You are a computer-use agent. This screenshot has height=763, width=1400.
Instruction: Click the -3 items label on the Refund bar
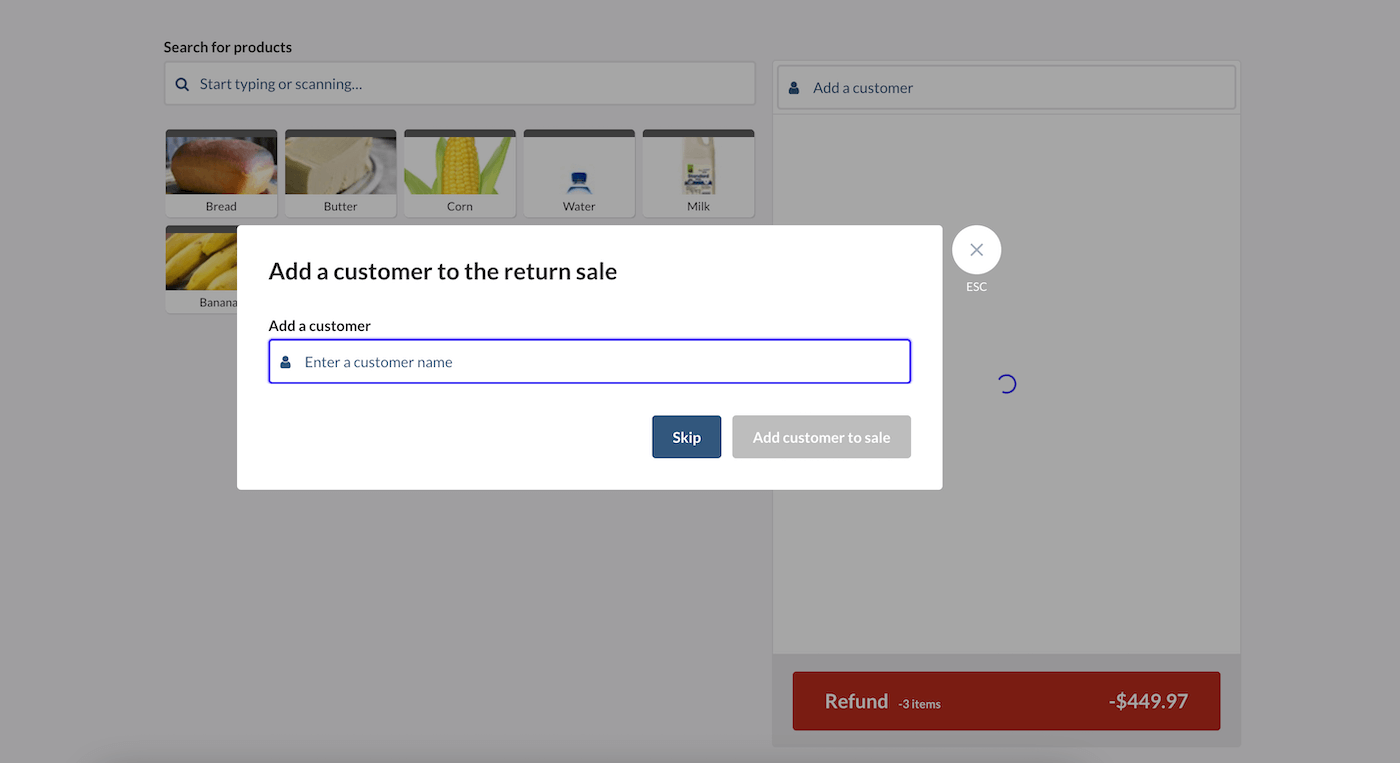point(919,703)
